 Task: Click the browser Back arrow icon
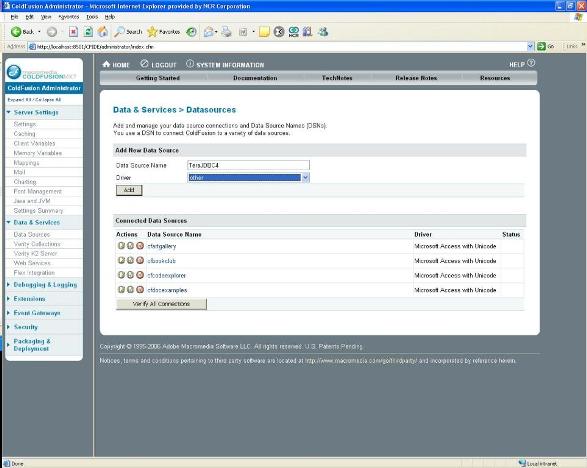tap(16, 32)
